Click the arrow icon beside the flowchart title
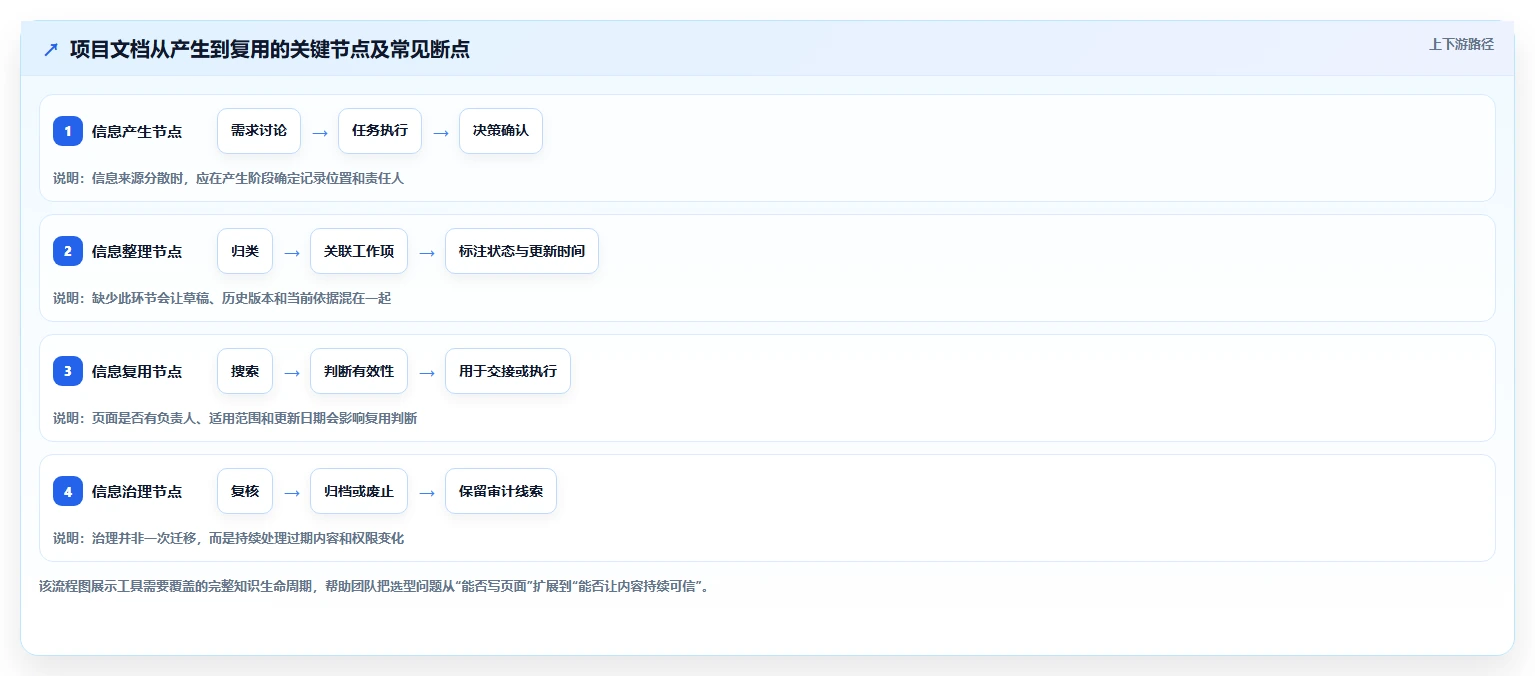This screenshot has height=676, width=1535. pyautogui.click(x=51, y=50)
